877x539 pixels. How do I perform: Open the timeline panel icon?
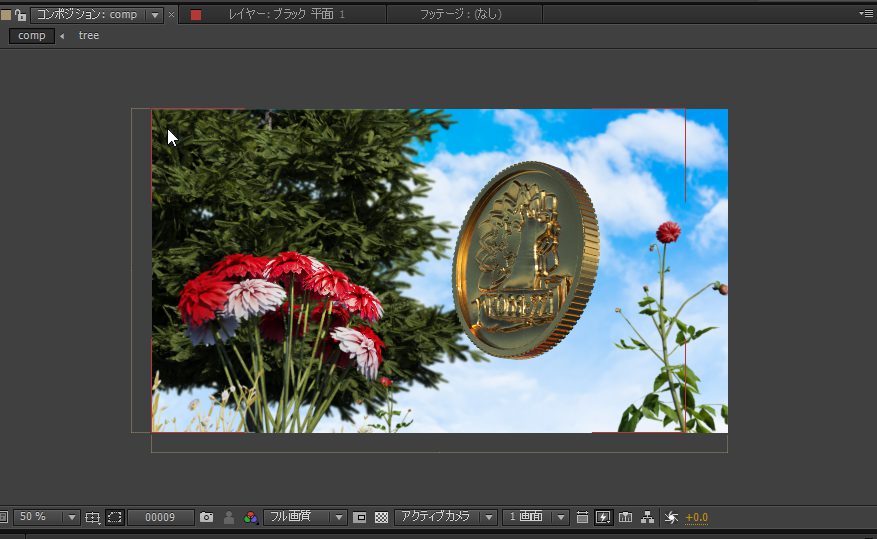[x=626, y=517]
